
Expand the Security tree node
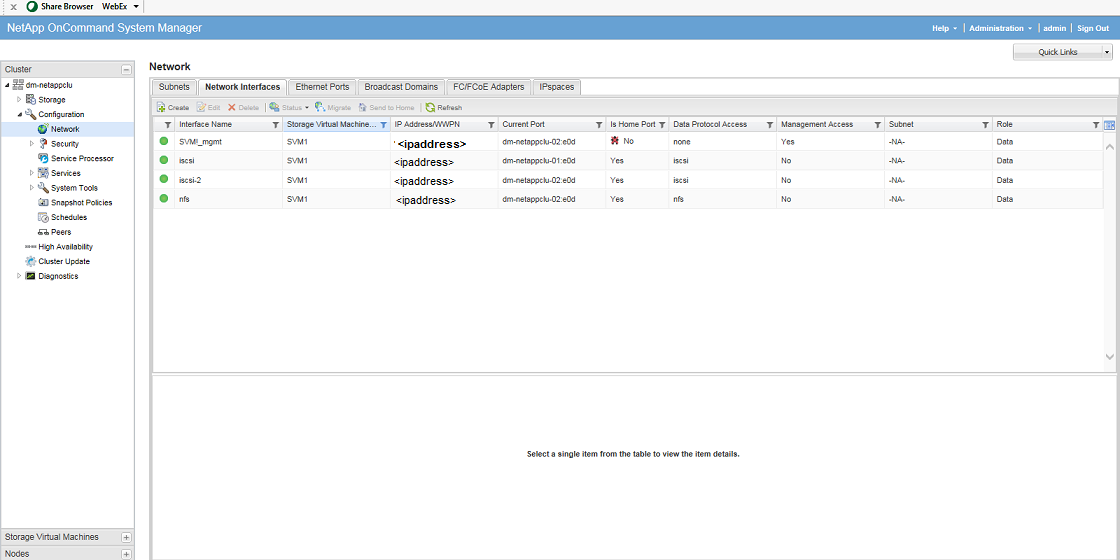pyautogui.click(x=31, y=144)
